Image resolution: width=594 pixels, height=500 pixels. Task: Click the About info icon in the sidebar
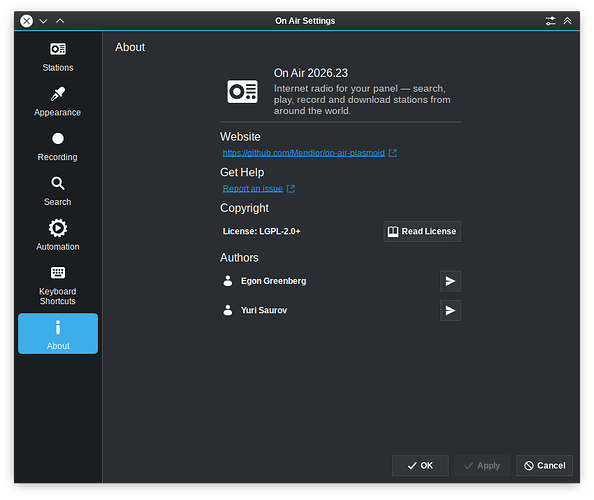pyautogui.click(x=58, y=328)
